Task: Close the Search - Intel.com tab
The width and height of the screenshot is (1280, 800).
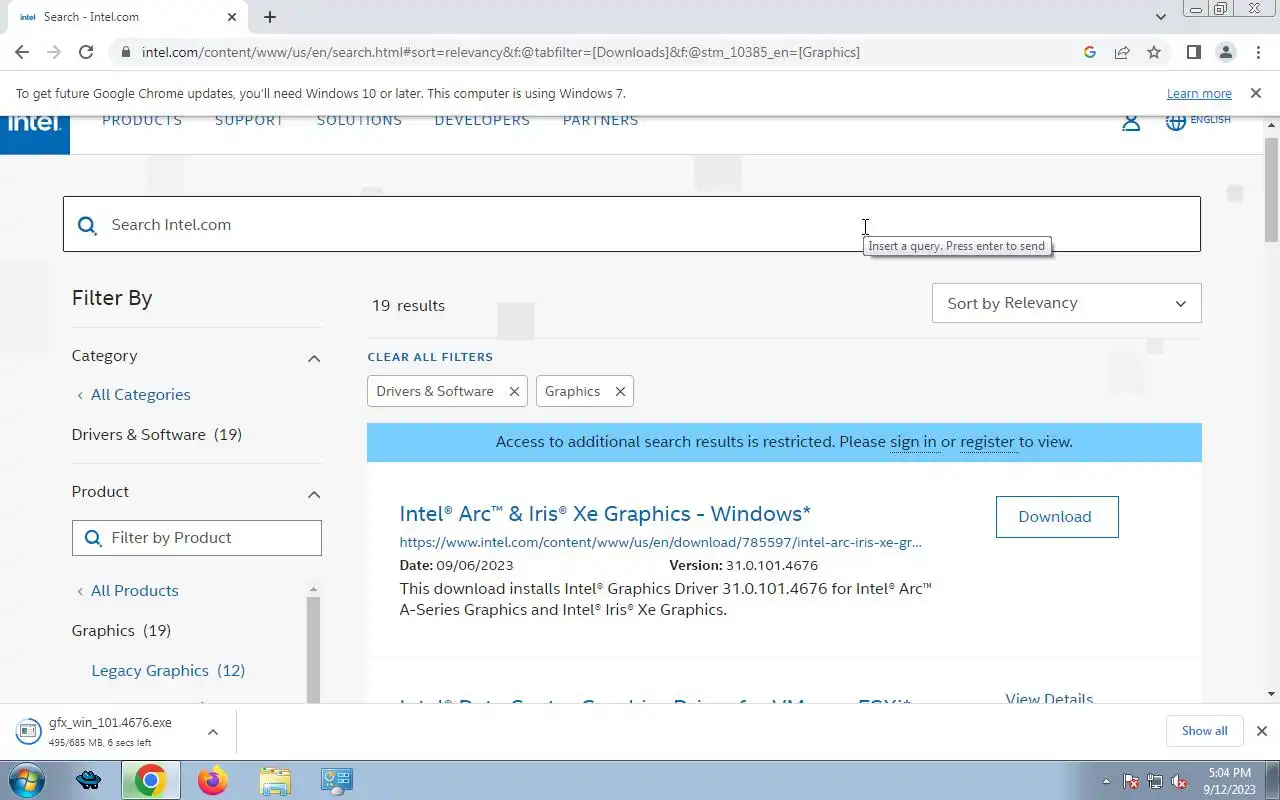Action: coord(232,17)
